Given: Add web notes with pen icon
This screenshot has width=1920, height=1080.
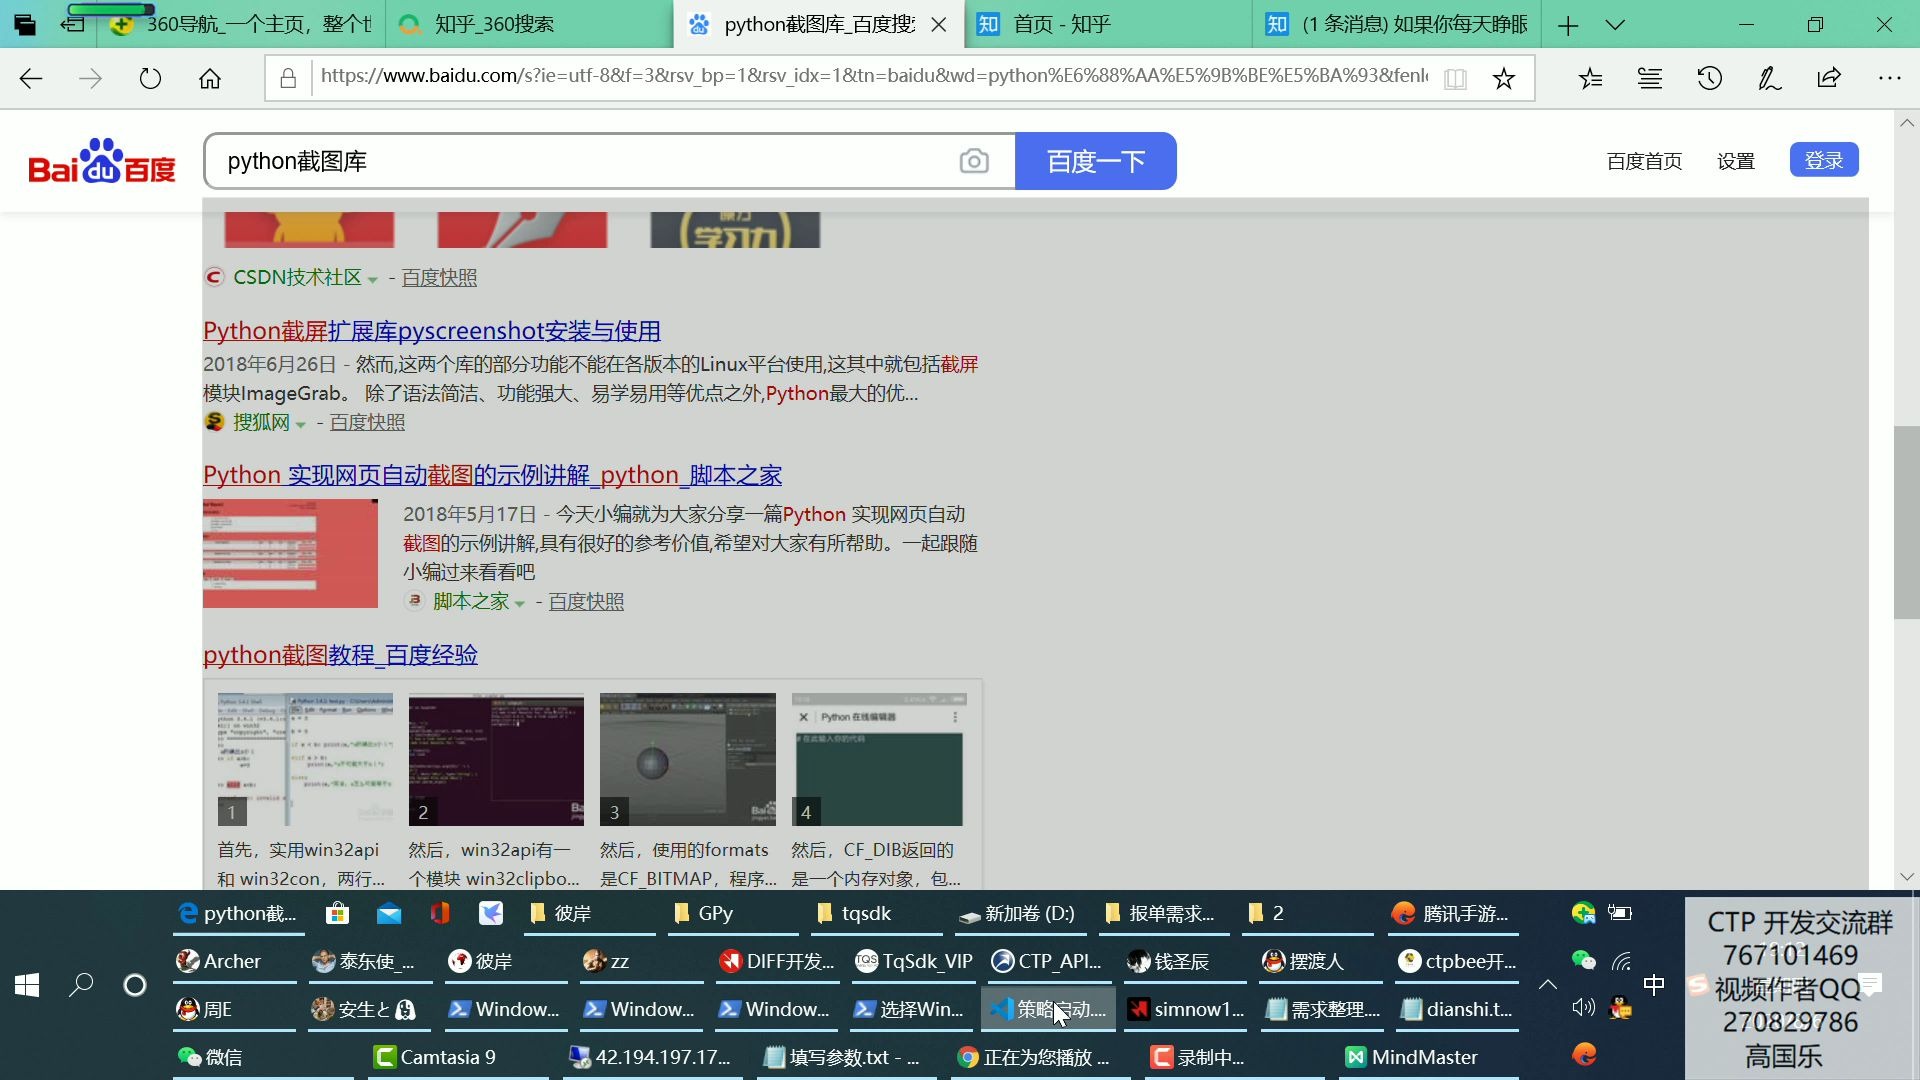Looking at the screenshot, I should [x=1769, y=78].
